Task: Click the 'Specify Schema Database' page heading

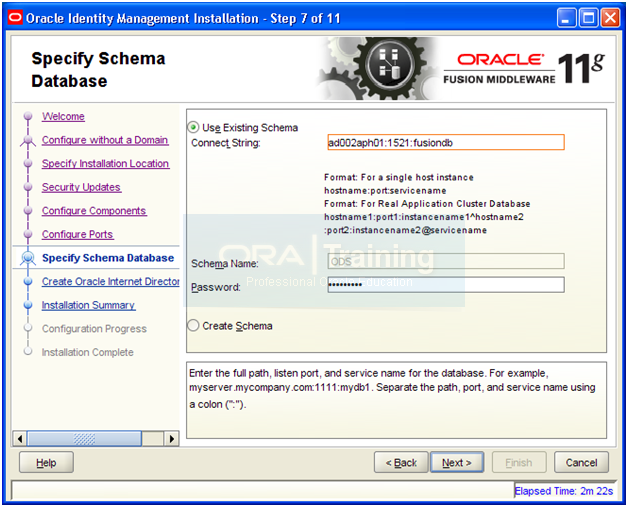Action: [x=98, y=70]
